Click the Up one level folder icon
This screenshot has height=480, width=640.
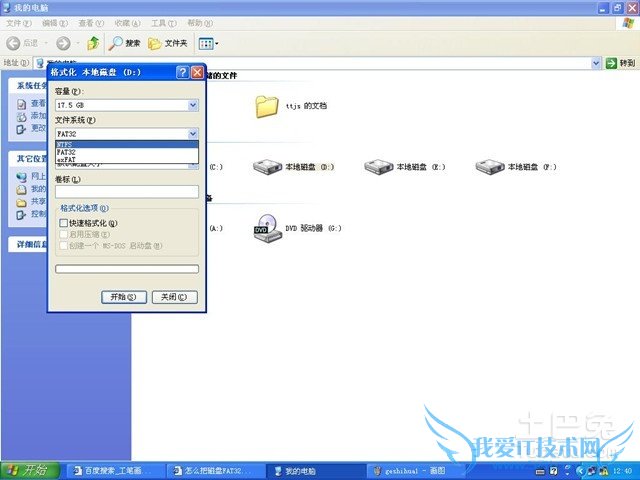(x=93, y=43)
